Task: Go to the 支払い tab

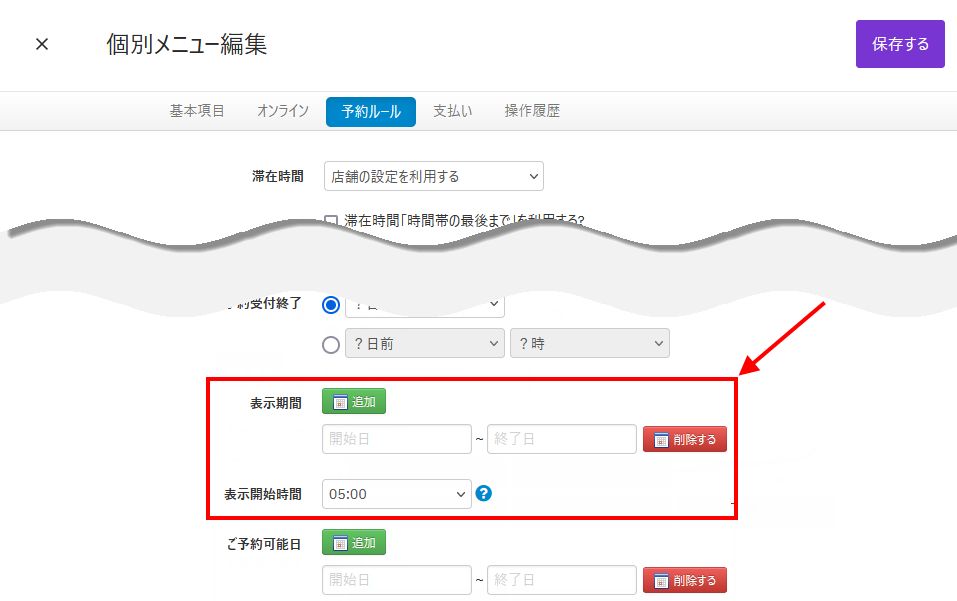Action: (453, 111)
